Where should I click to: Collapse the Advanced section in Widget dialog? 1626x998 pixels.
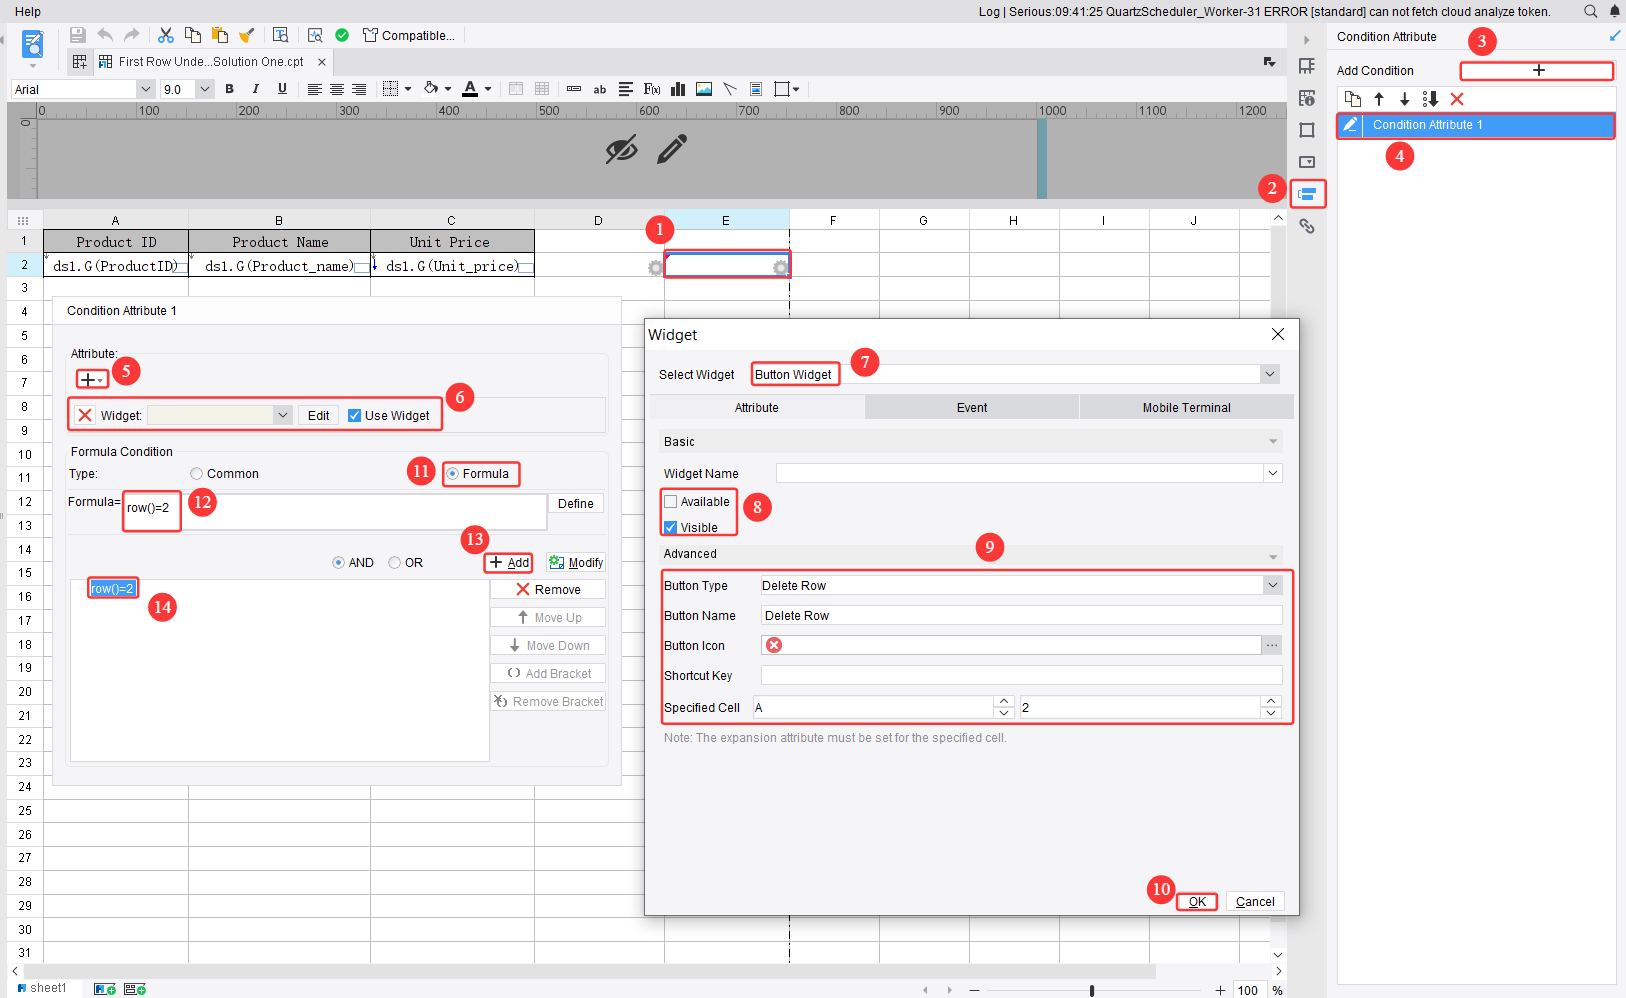[1272, 554]
